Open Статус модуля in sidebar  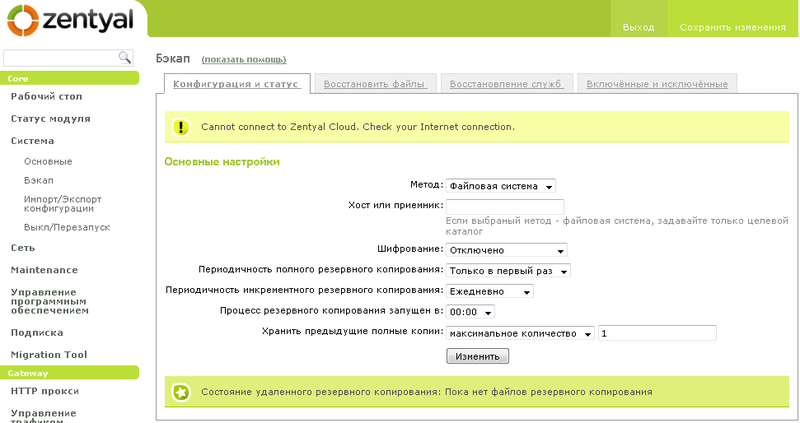click(x=51, y=119)
